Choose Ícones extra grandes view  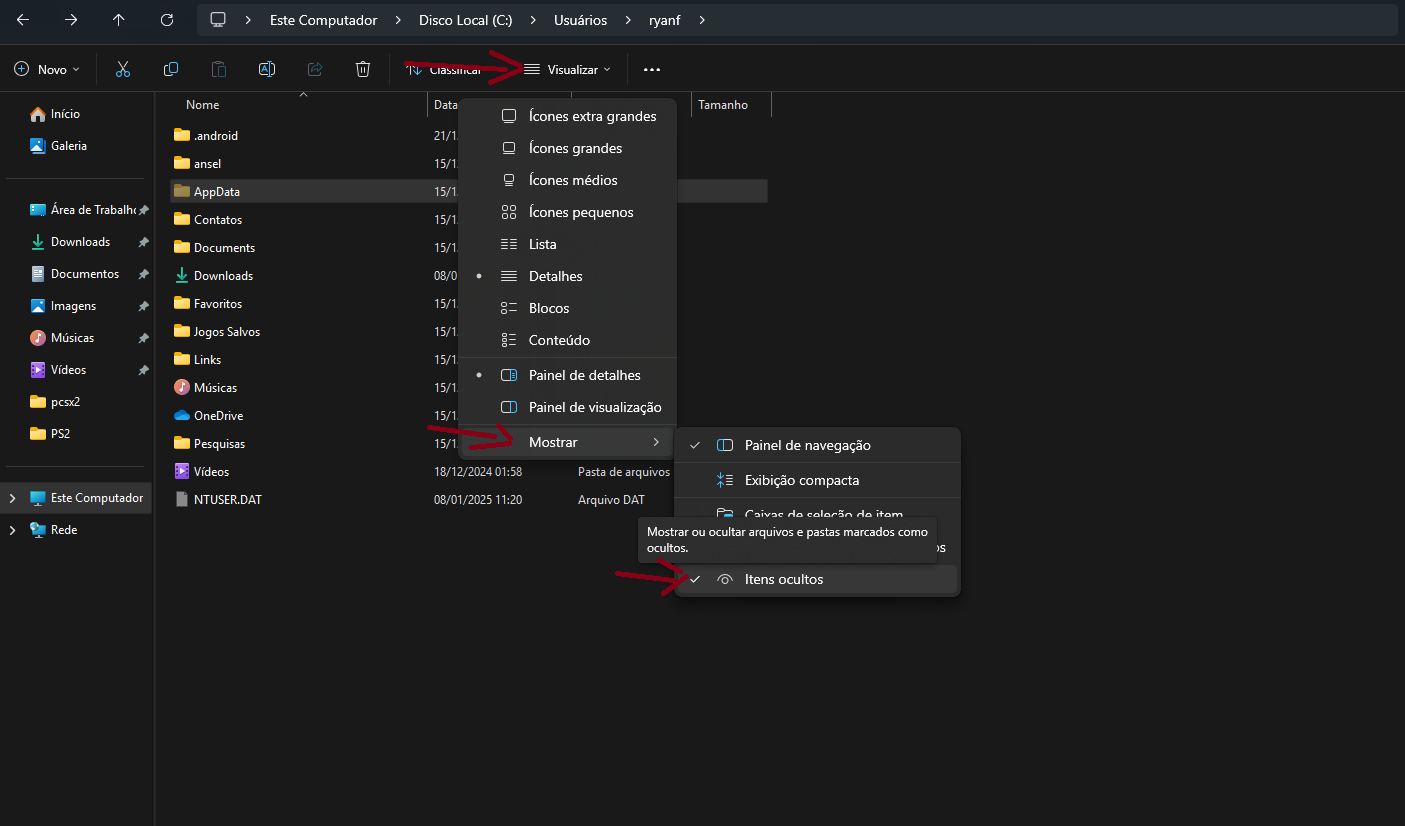point(592,116)
